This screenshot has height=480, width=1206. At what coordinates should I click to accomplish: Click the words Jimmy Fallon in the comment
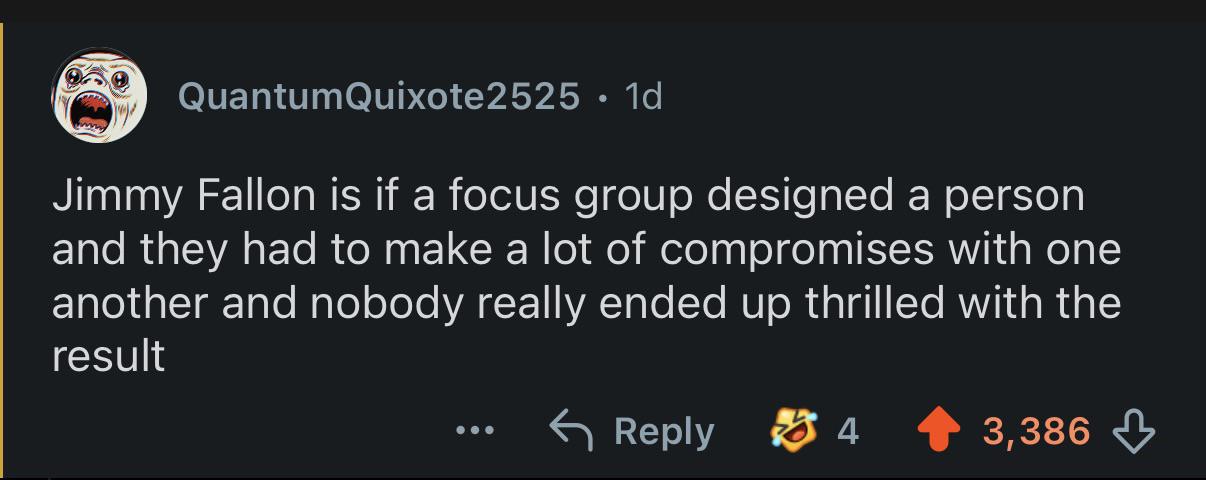[x=177, y=196]
